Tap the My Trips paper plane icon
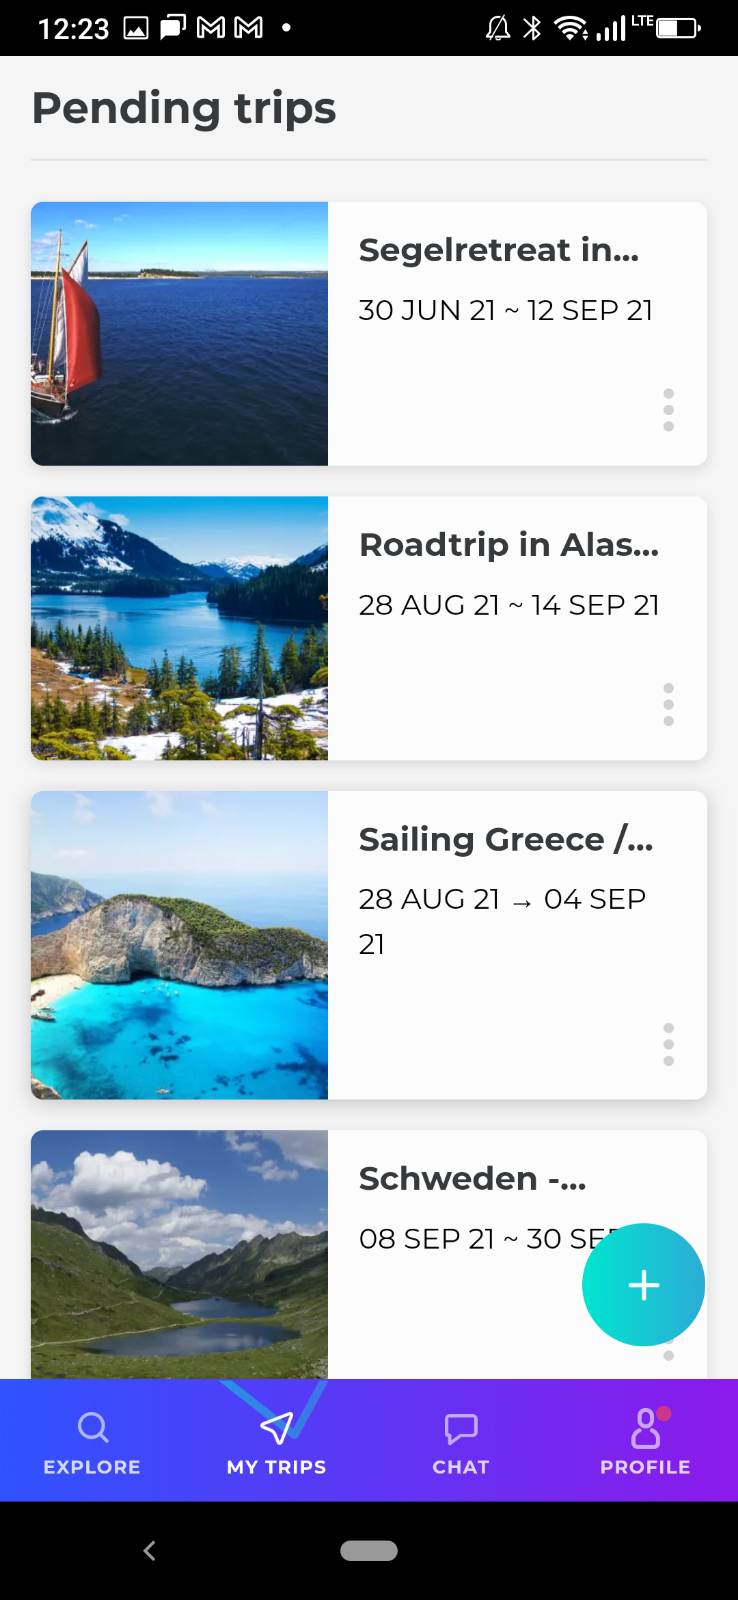This screenshot has width=738, height=1600. (x=276, y=1427)
